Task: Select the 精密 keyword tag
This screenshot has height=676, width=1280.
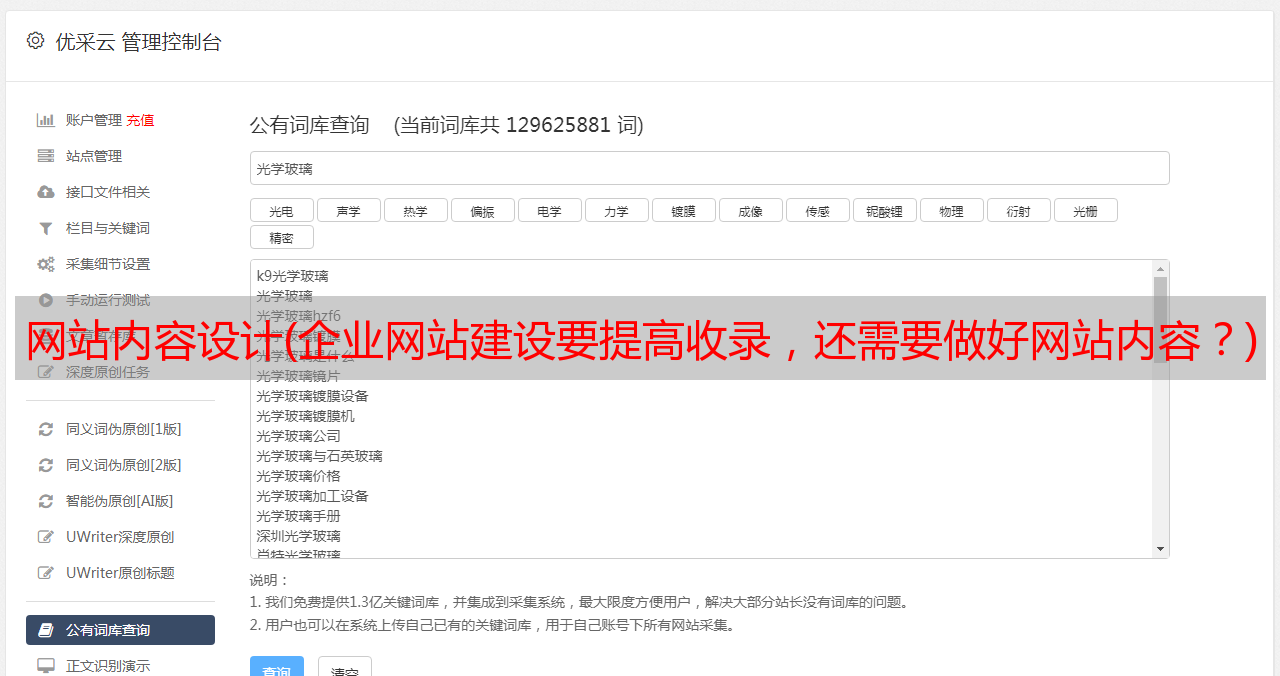Action: coord(281,237)
